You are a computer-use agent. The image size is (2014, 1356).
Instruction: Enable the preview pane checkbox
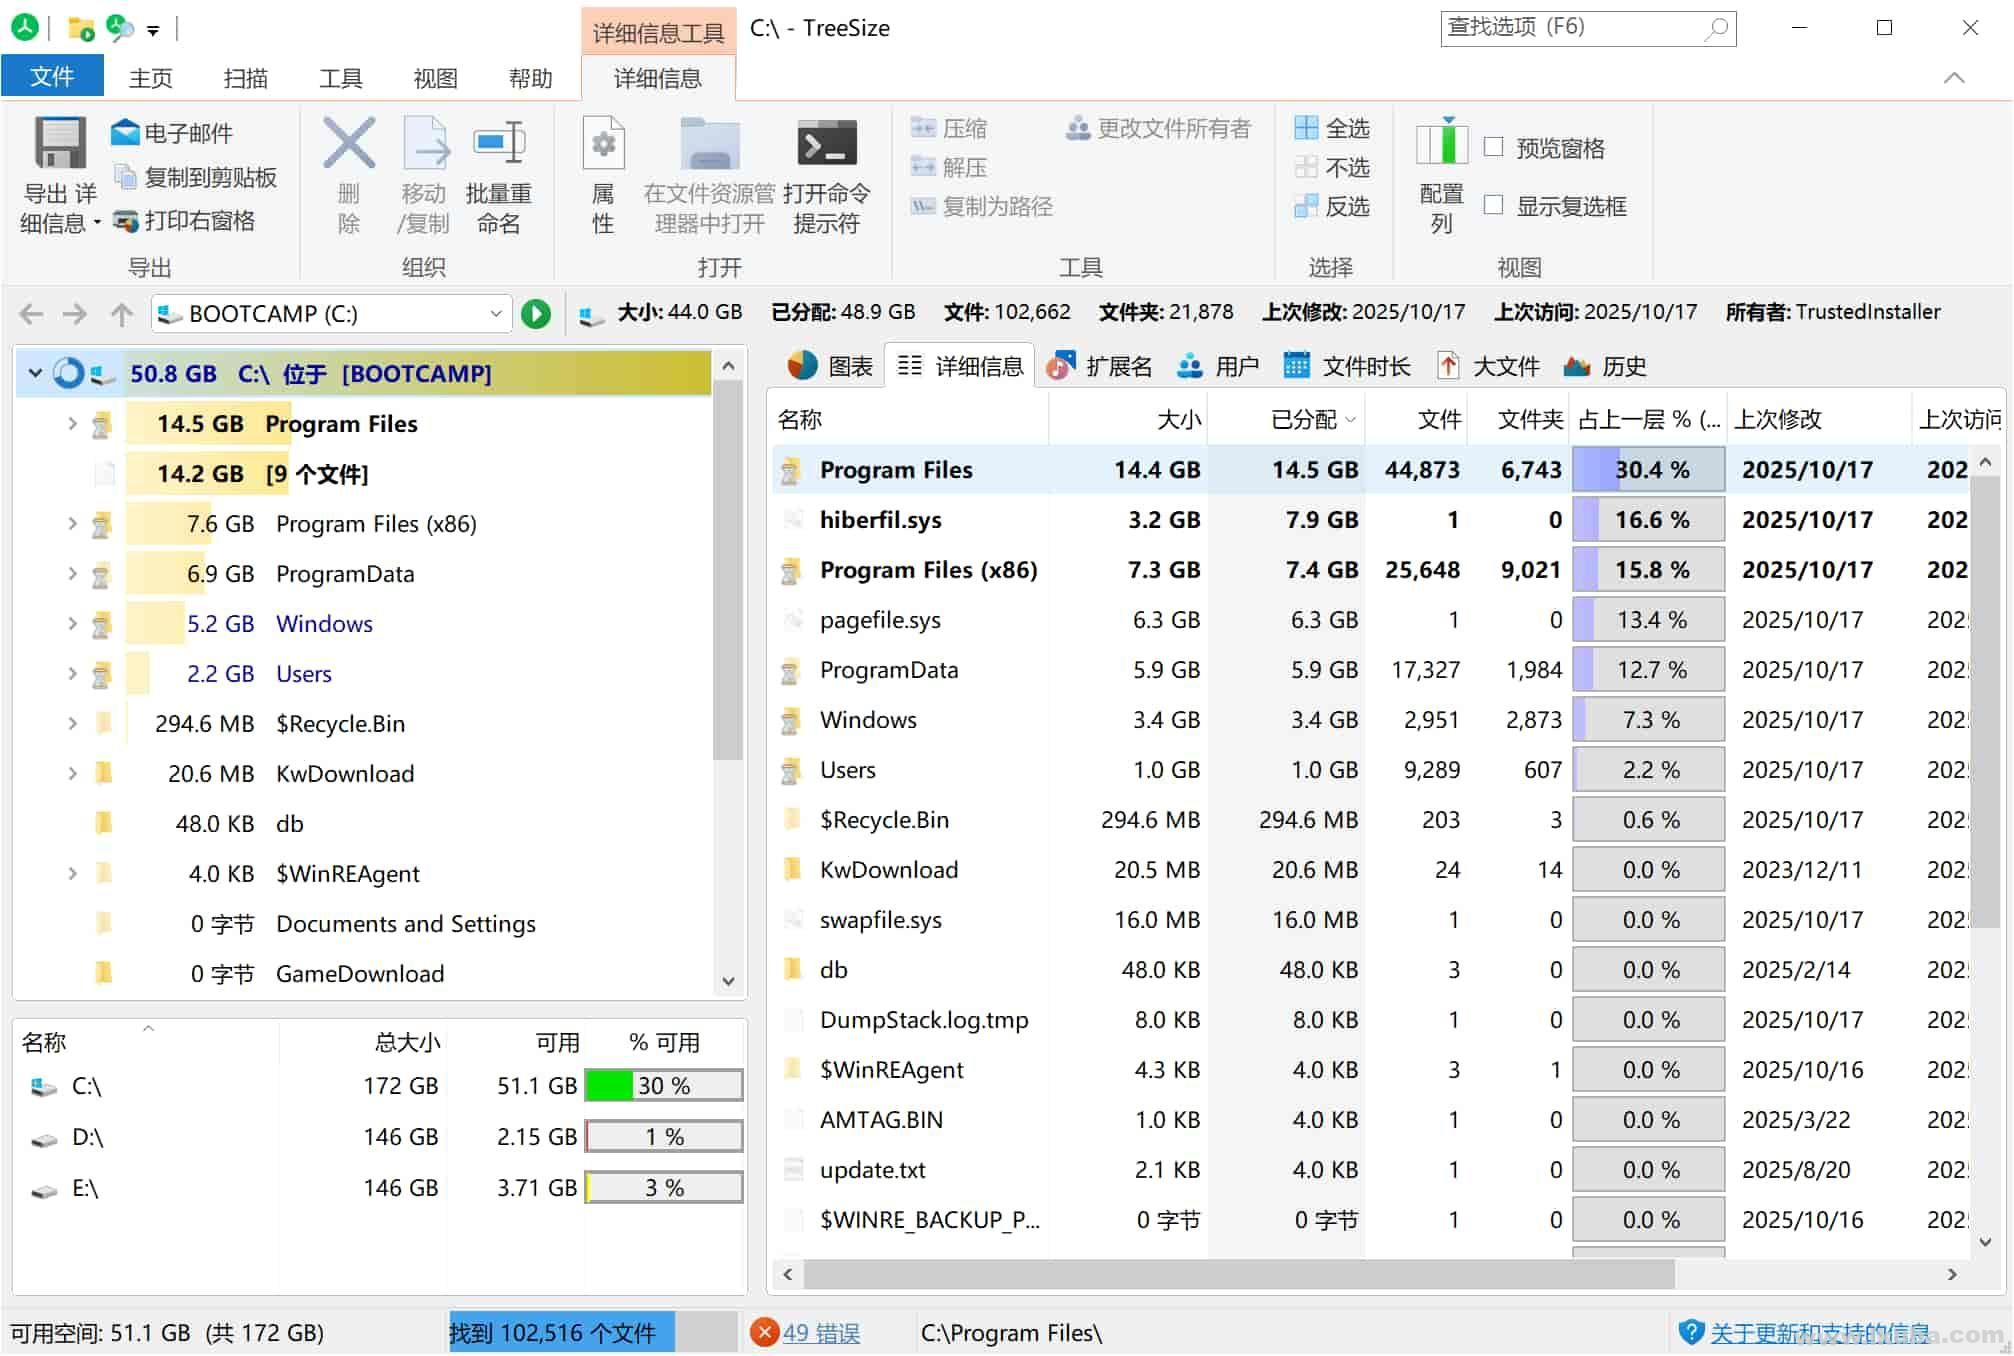(x=1494, y=147)
